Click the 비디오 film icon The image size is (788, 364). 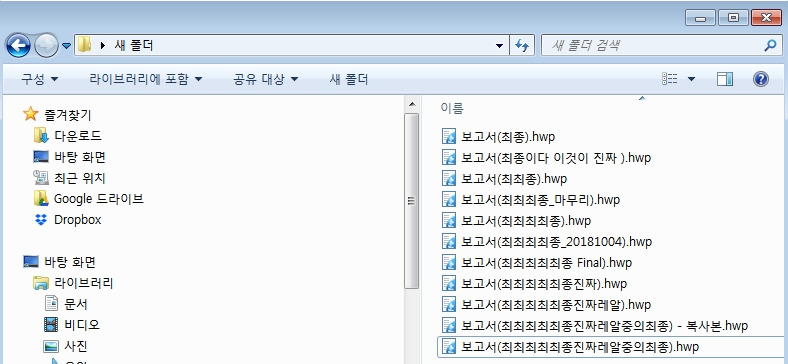51,325
